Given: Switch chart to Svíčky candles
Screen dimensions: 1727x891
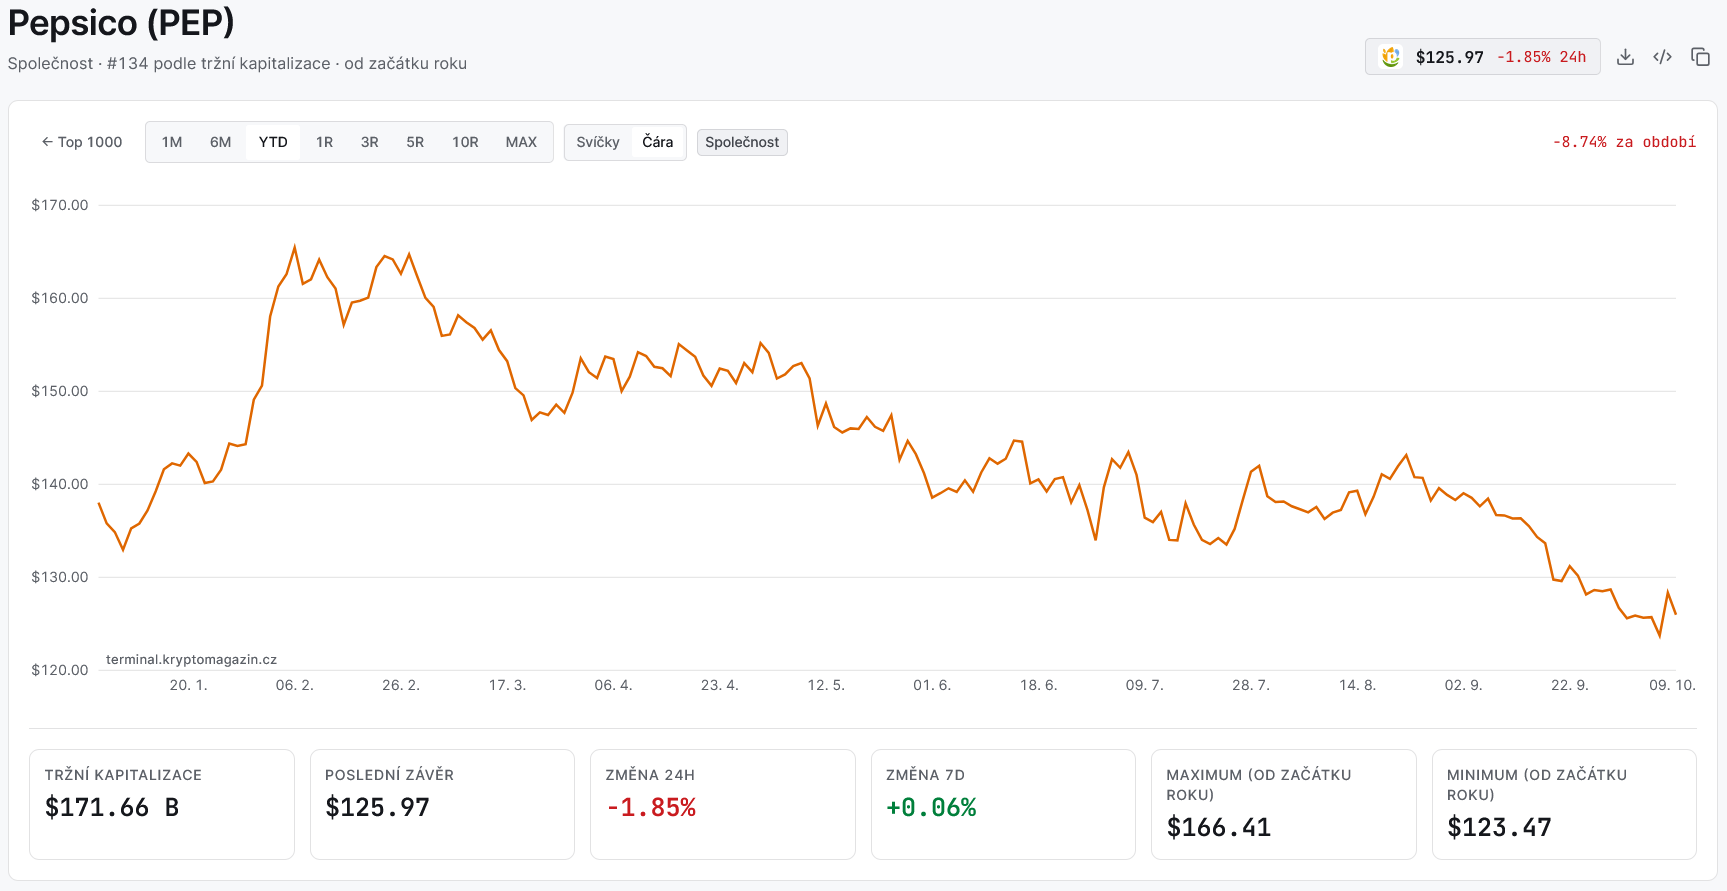Looking at the screenshot, I should (x=598, y=142).
